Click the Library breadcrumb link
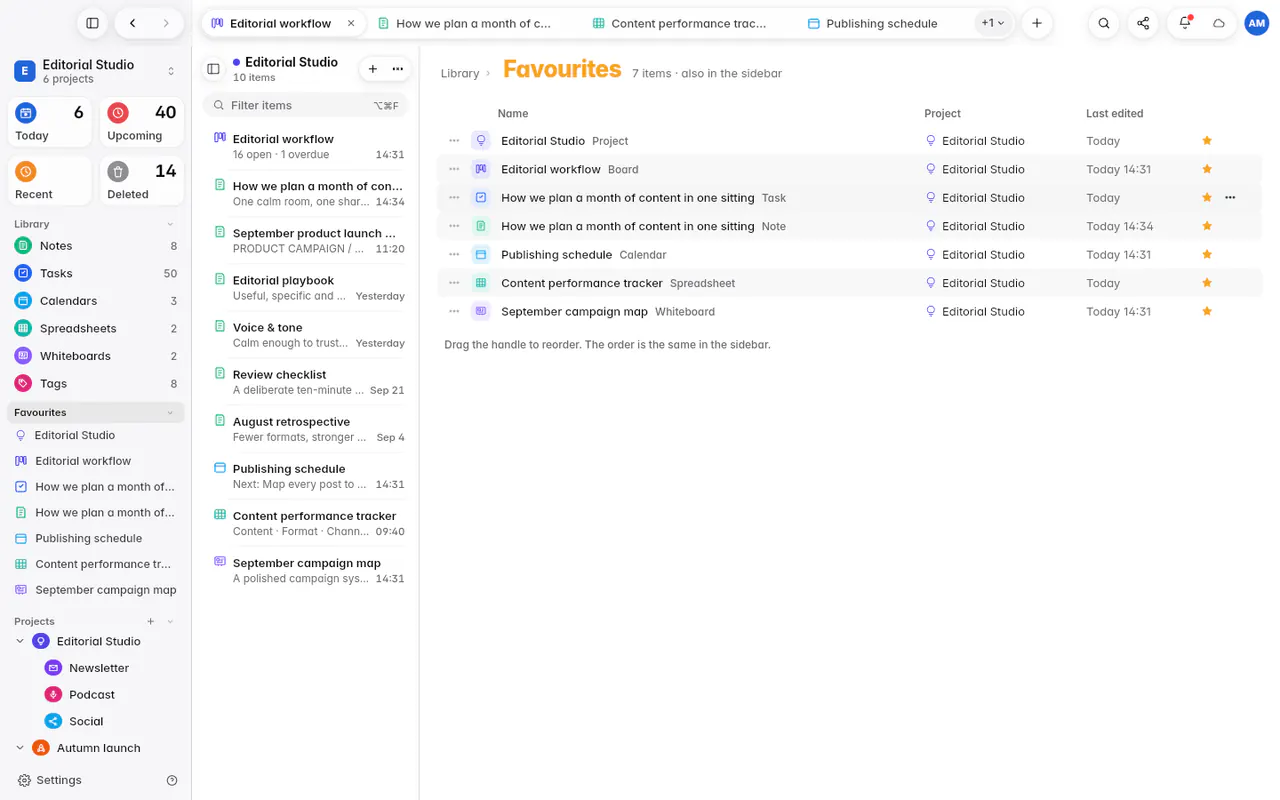The height and width of the screenshot is (800, 1280). [460, 73]
